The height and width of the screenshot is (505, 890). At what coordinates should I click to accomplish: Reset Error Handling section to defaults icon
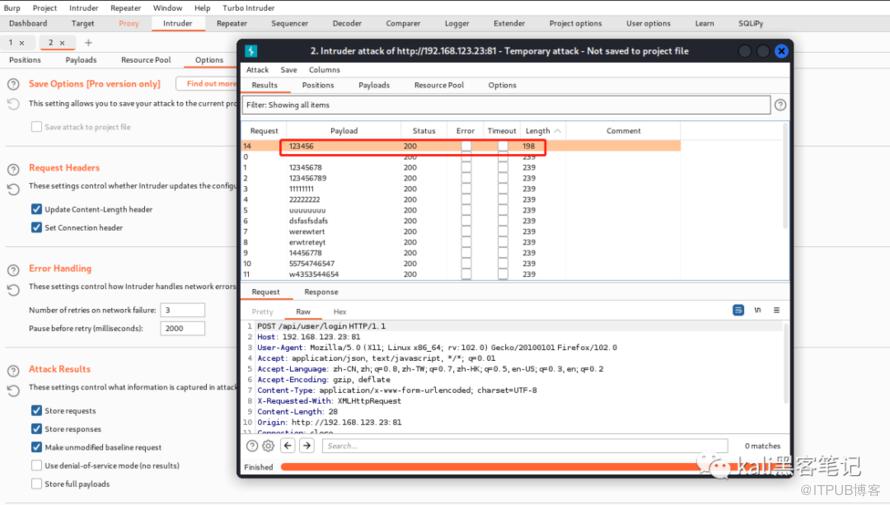(x=13, y=289)
